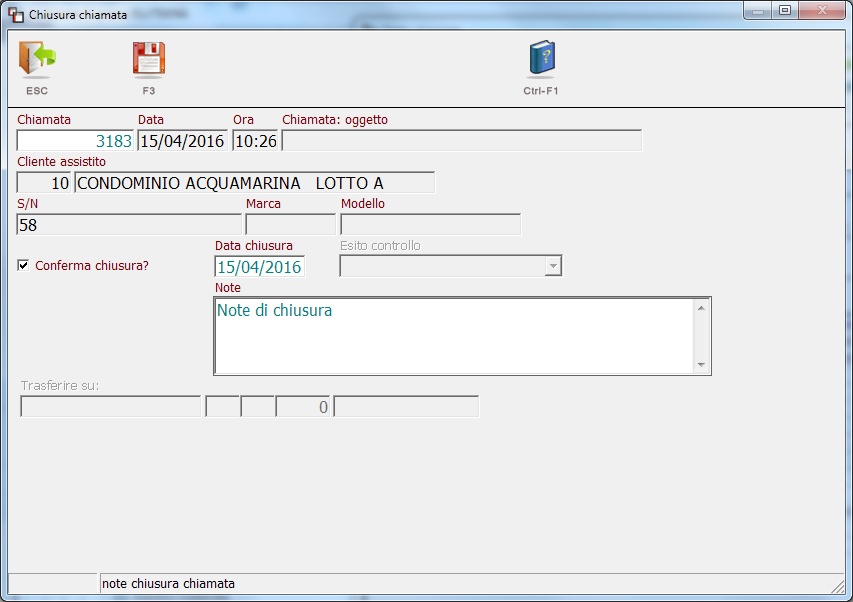Maximize the Chiusura chiamata window
Viewport: 853px width, 602px height.
click(785, 11)
